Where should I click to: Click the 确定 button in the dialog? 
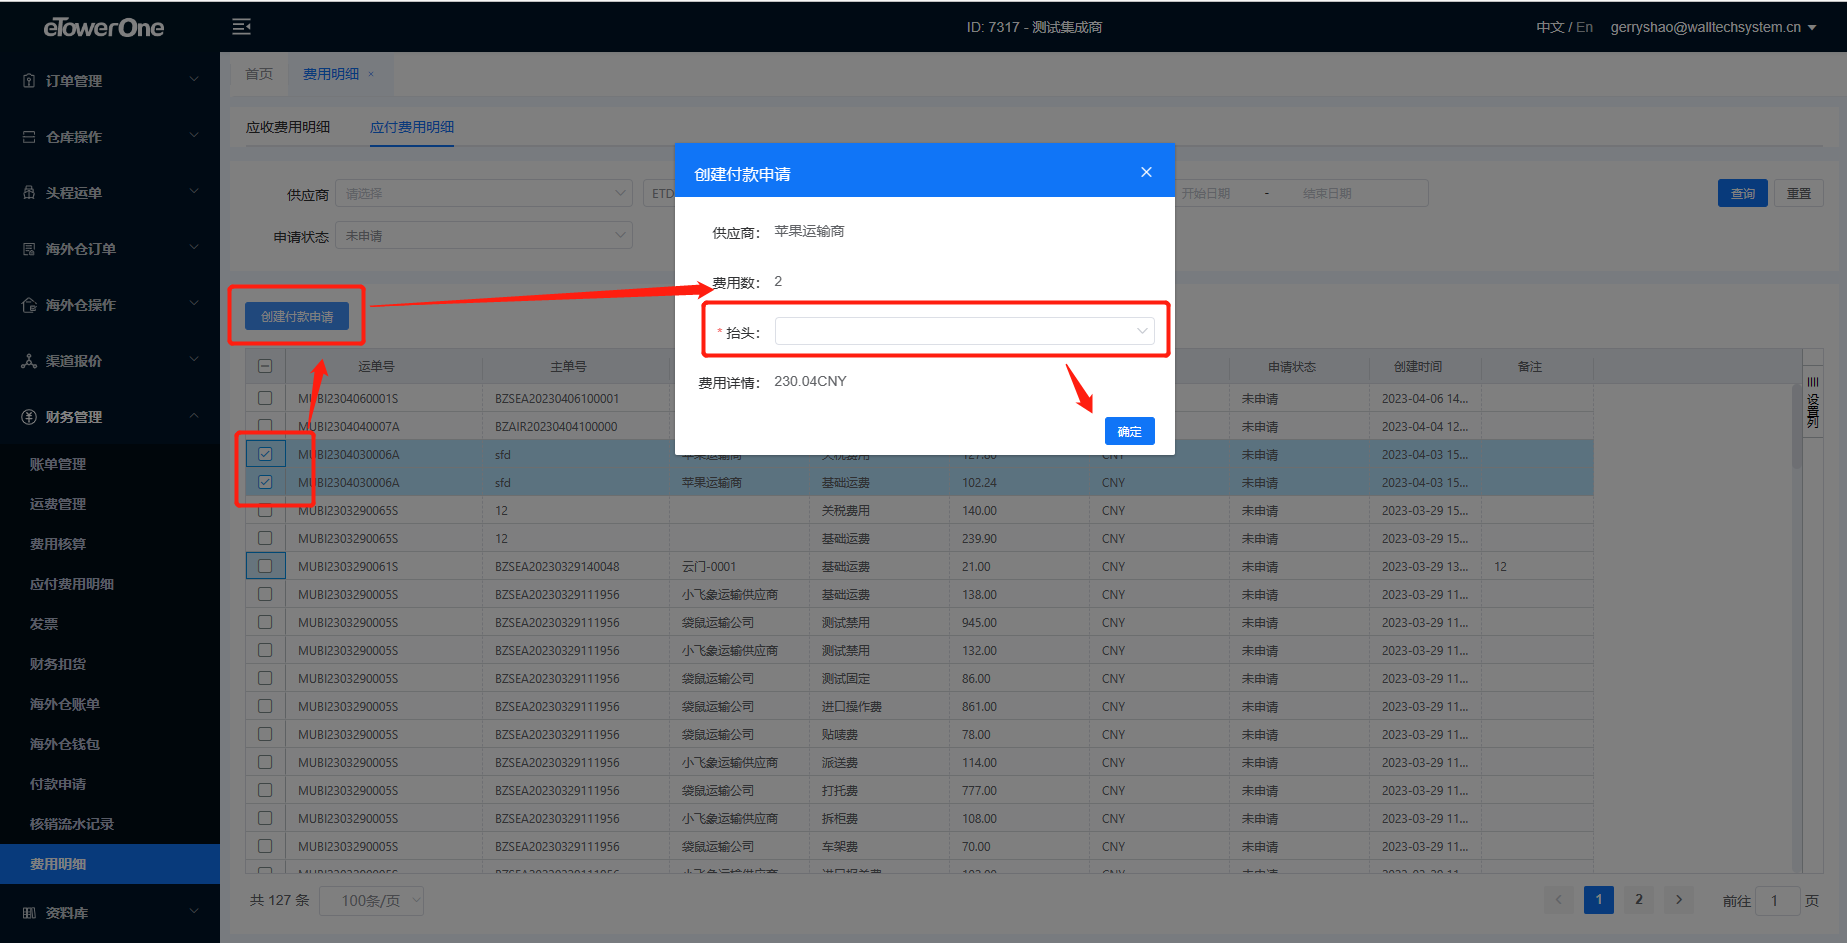[1129, 431]
